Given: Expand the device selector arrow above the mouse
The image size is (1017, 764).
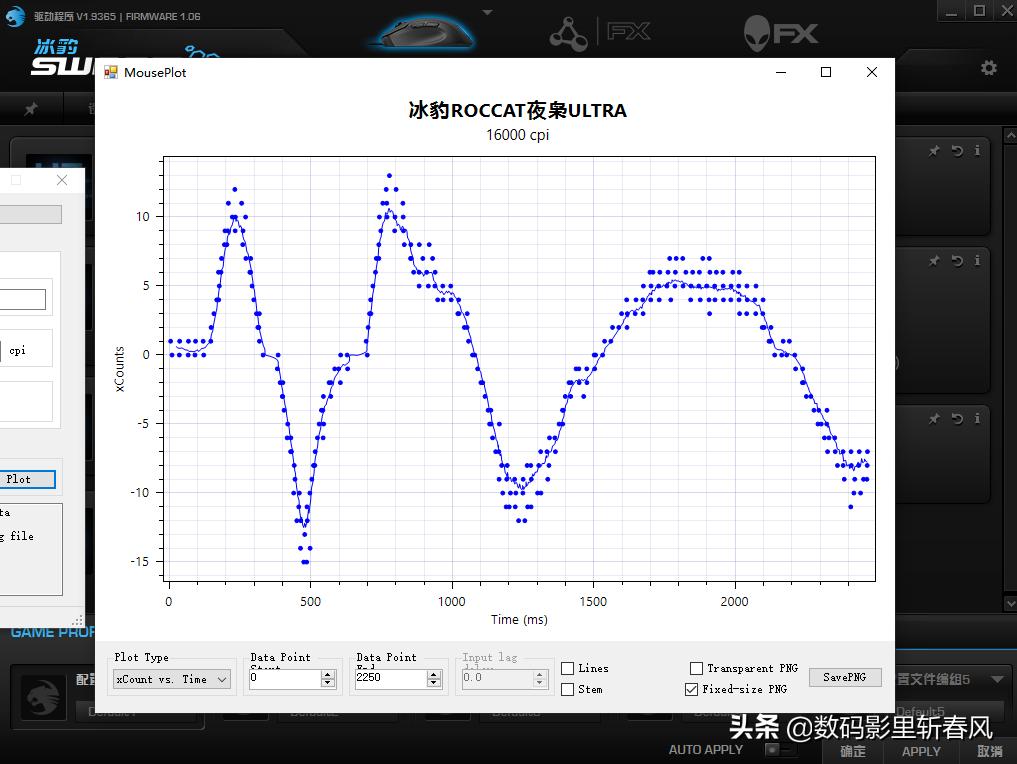Looking at the screenshot, I should click(x=487, y=12).
